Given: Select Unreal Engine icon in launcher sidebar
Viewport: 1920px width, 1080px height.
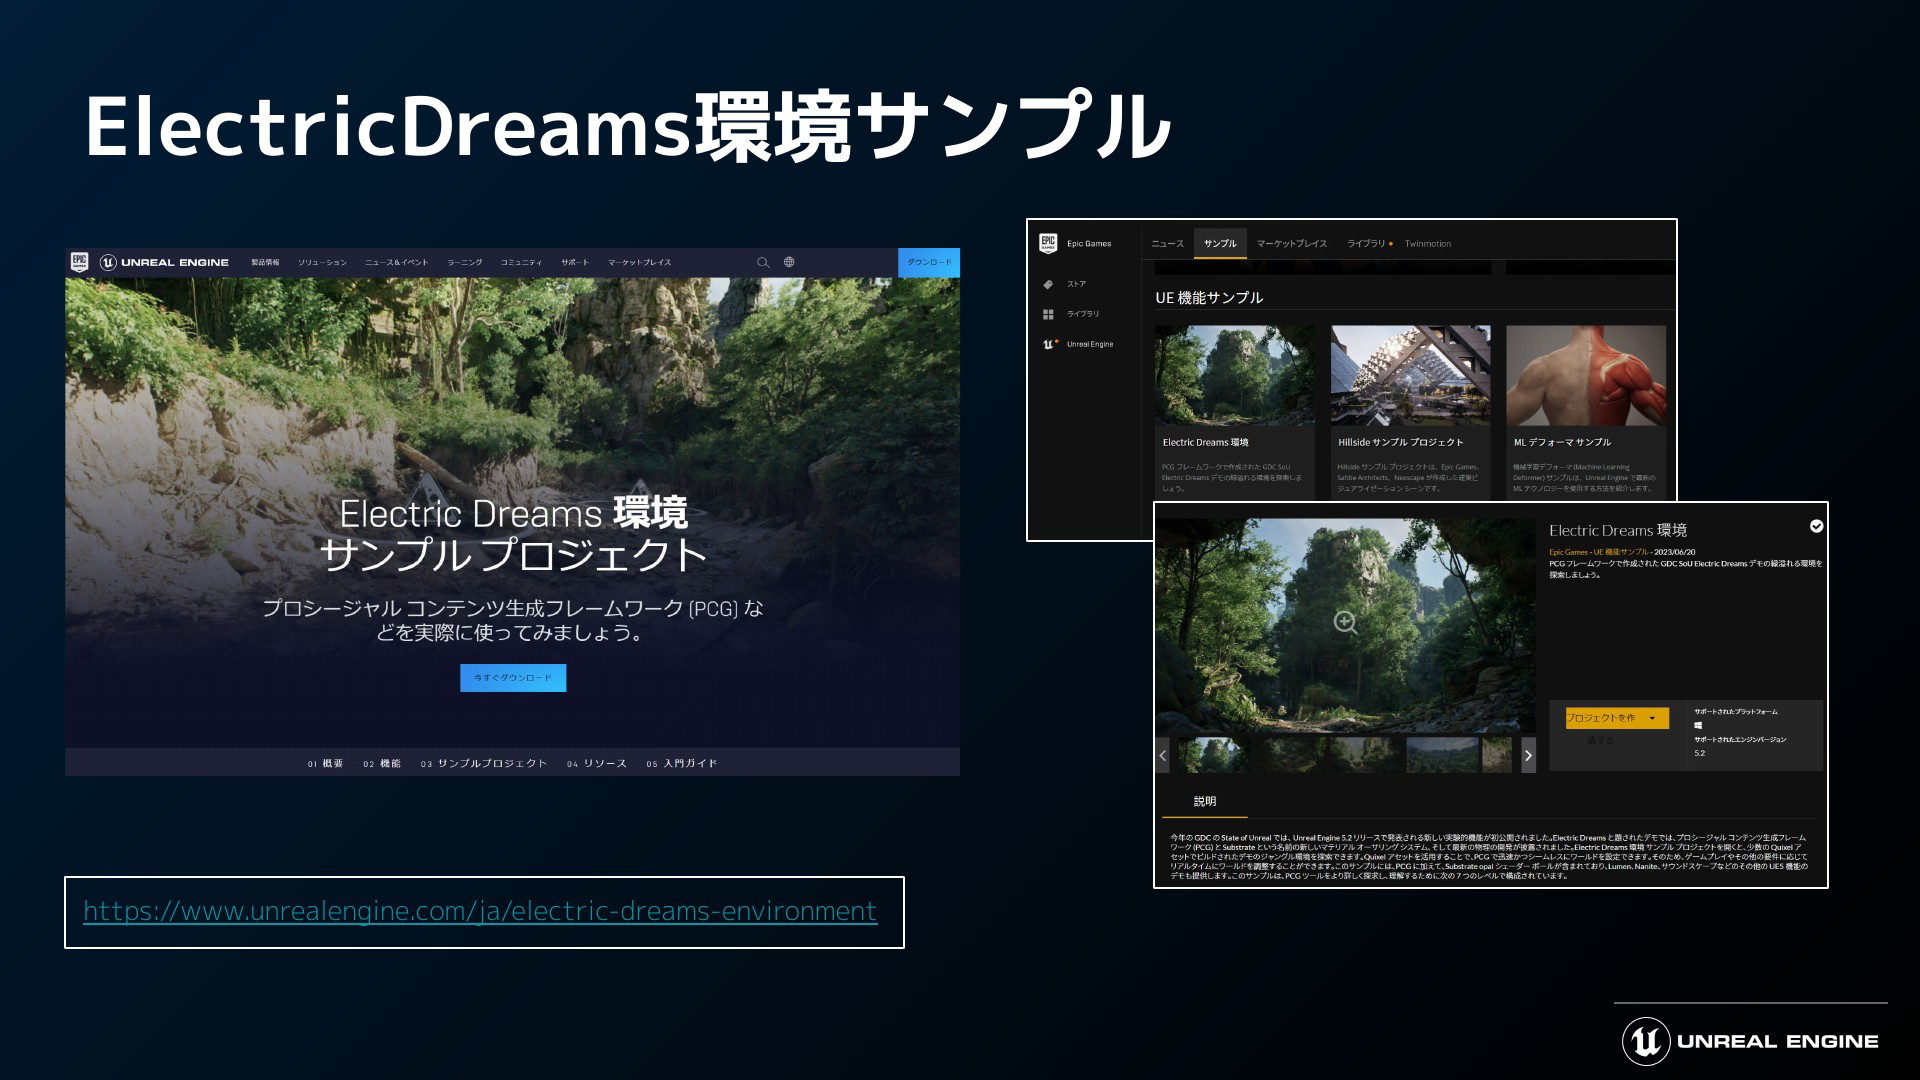Looking at the screenshot, I should click(x=1049, y=344).
